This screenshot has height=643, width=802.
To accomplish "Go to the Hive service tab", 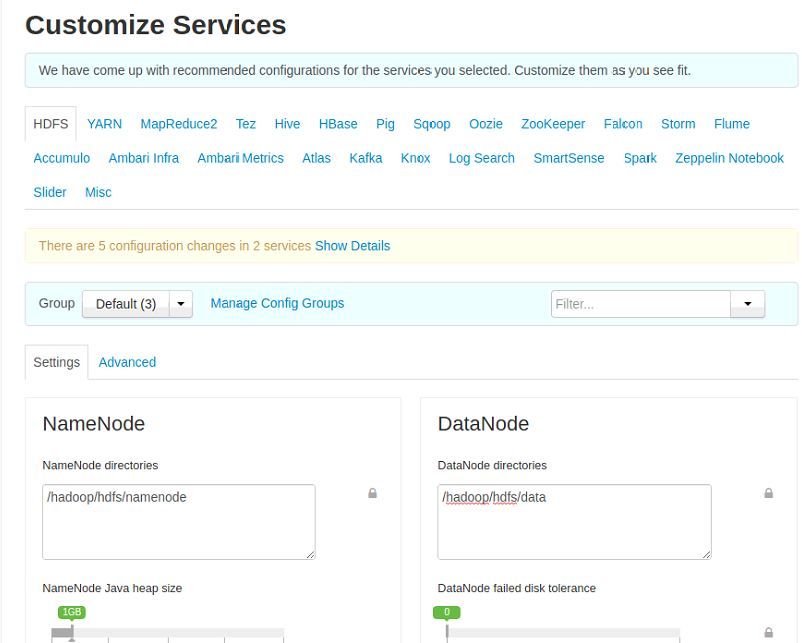I will [x=287, y=124].
